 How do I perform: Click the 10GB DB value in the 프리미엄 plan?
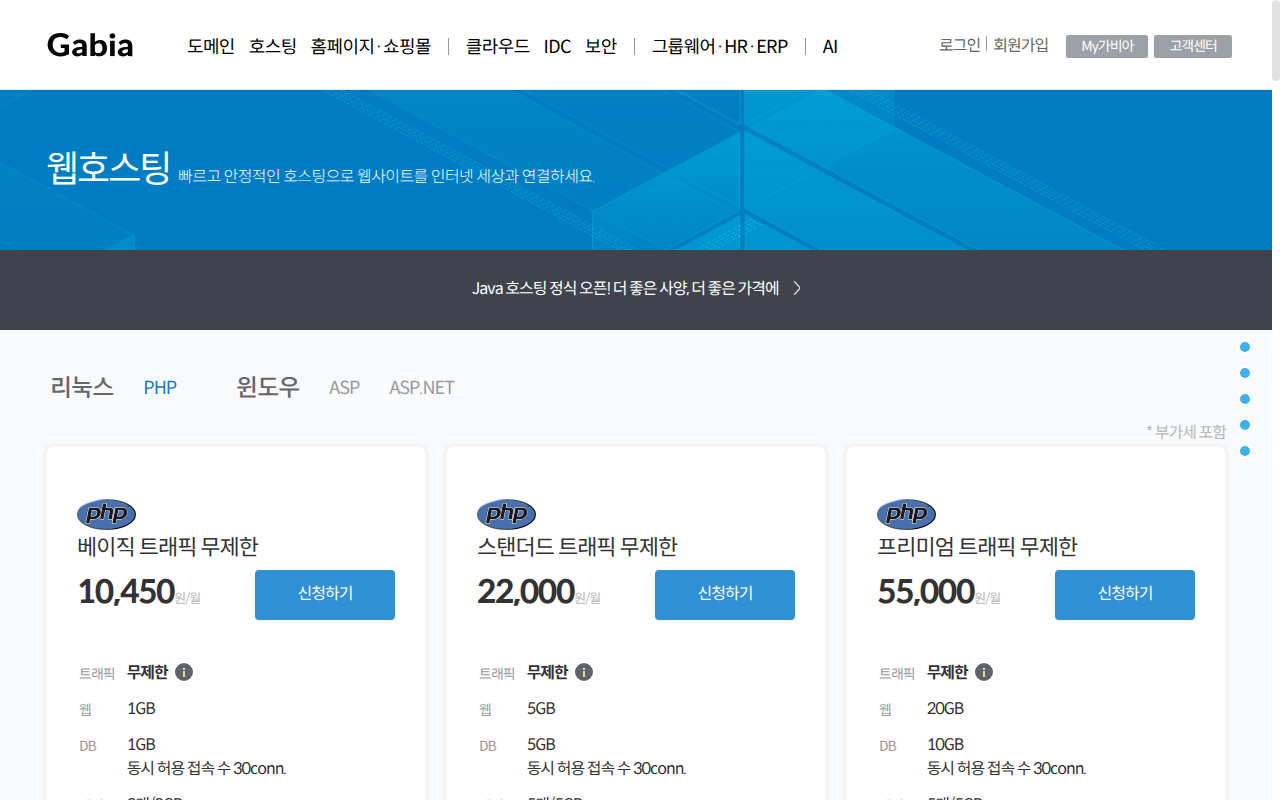point(946,745)
